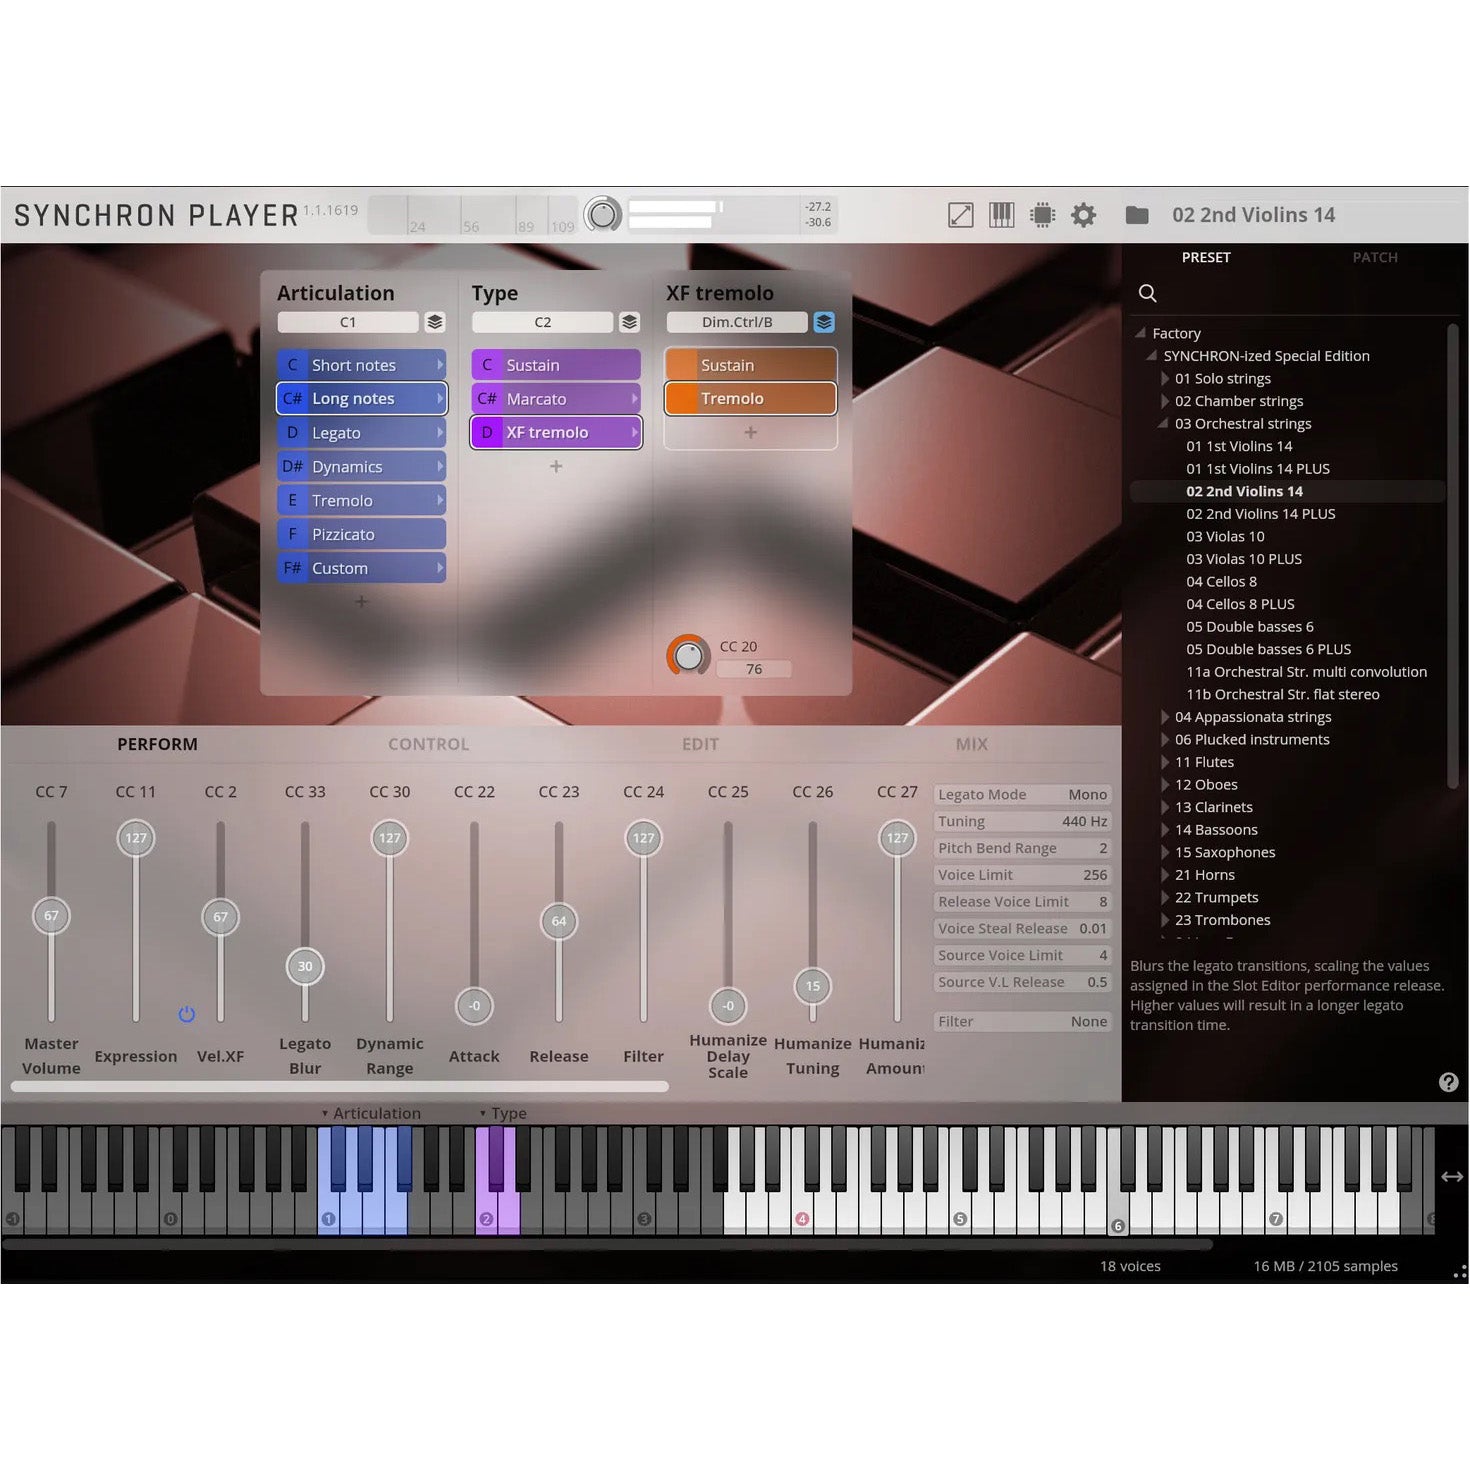Select the Tremolo cell in XF tremolo column

tap(748, 398)
